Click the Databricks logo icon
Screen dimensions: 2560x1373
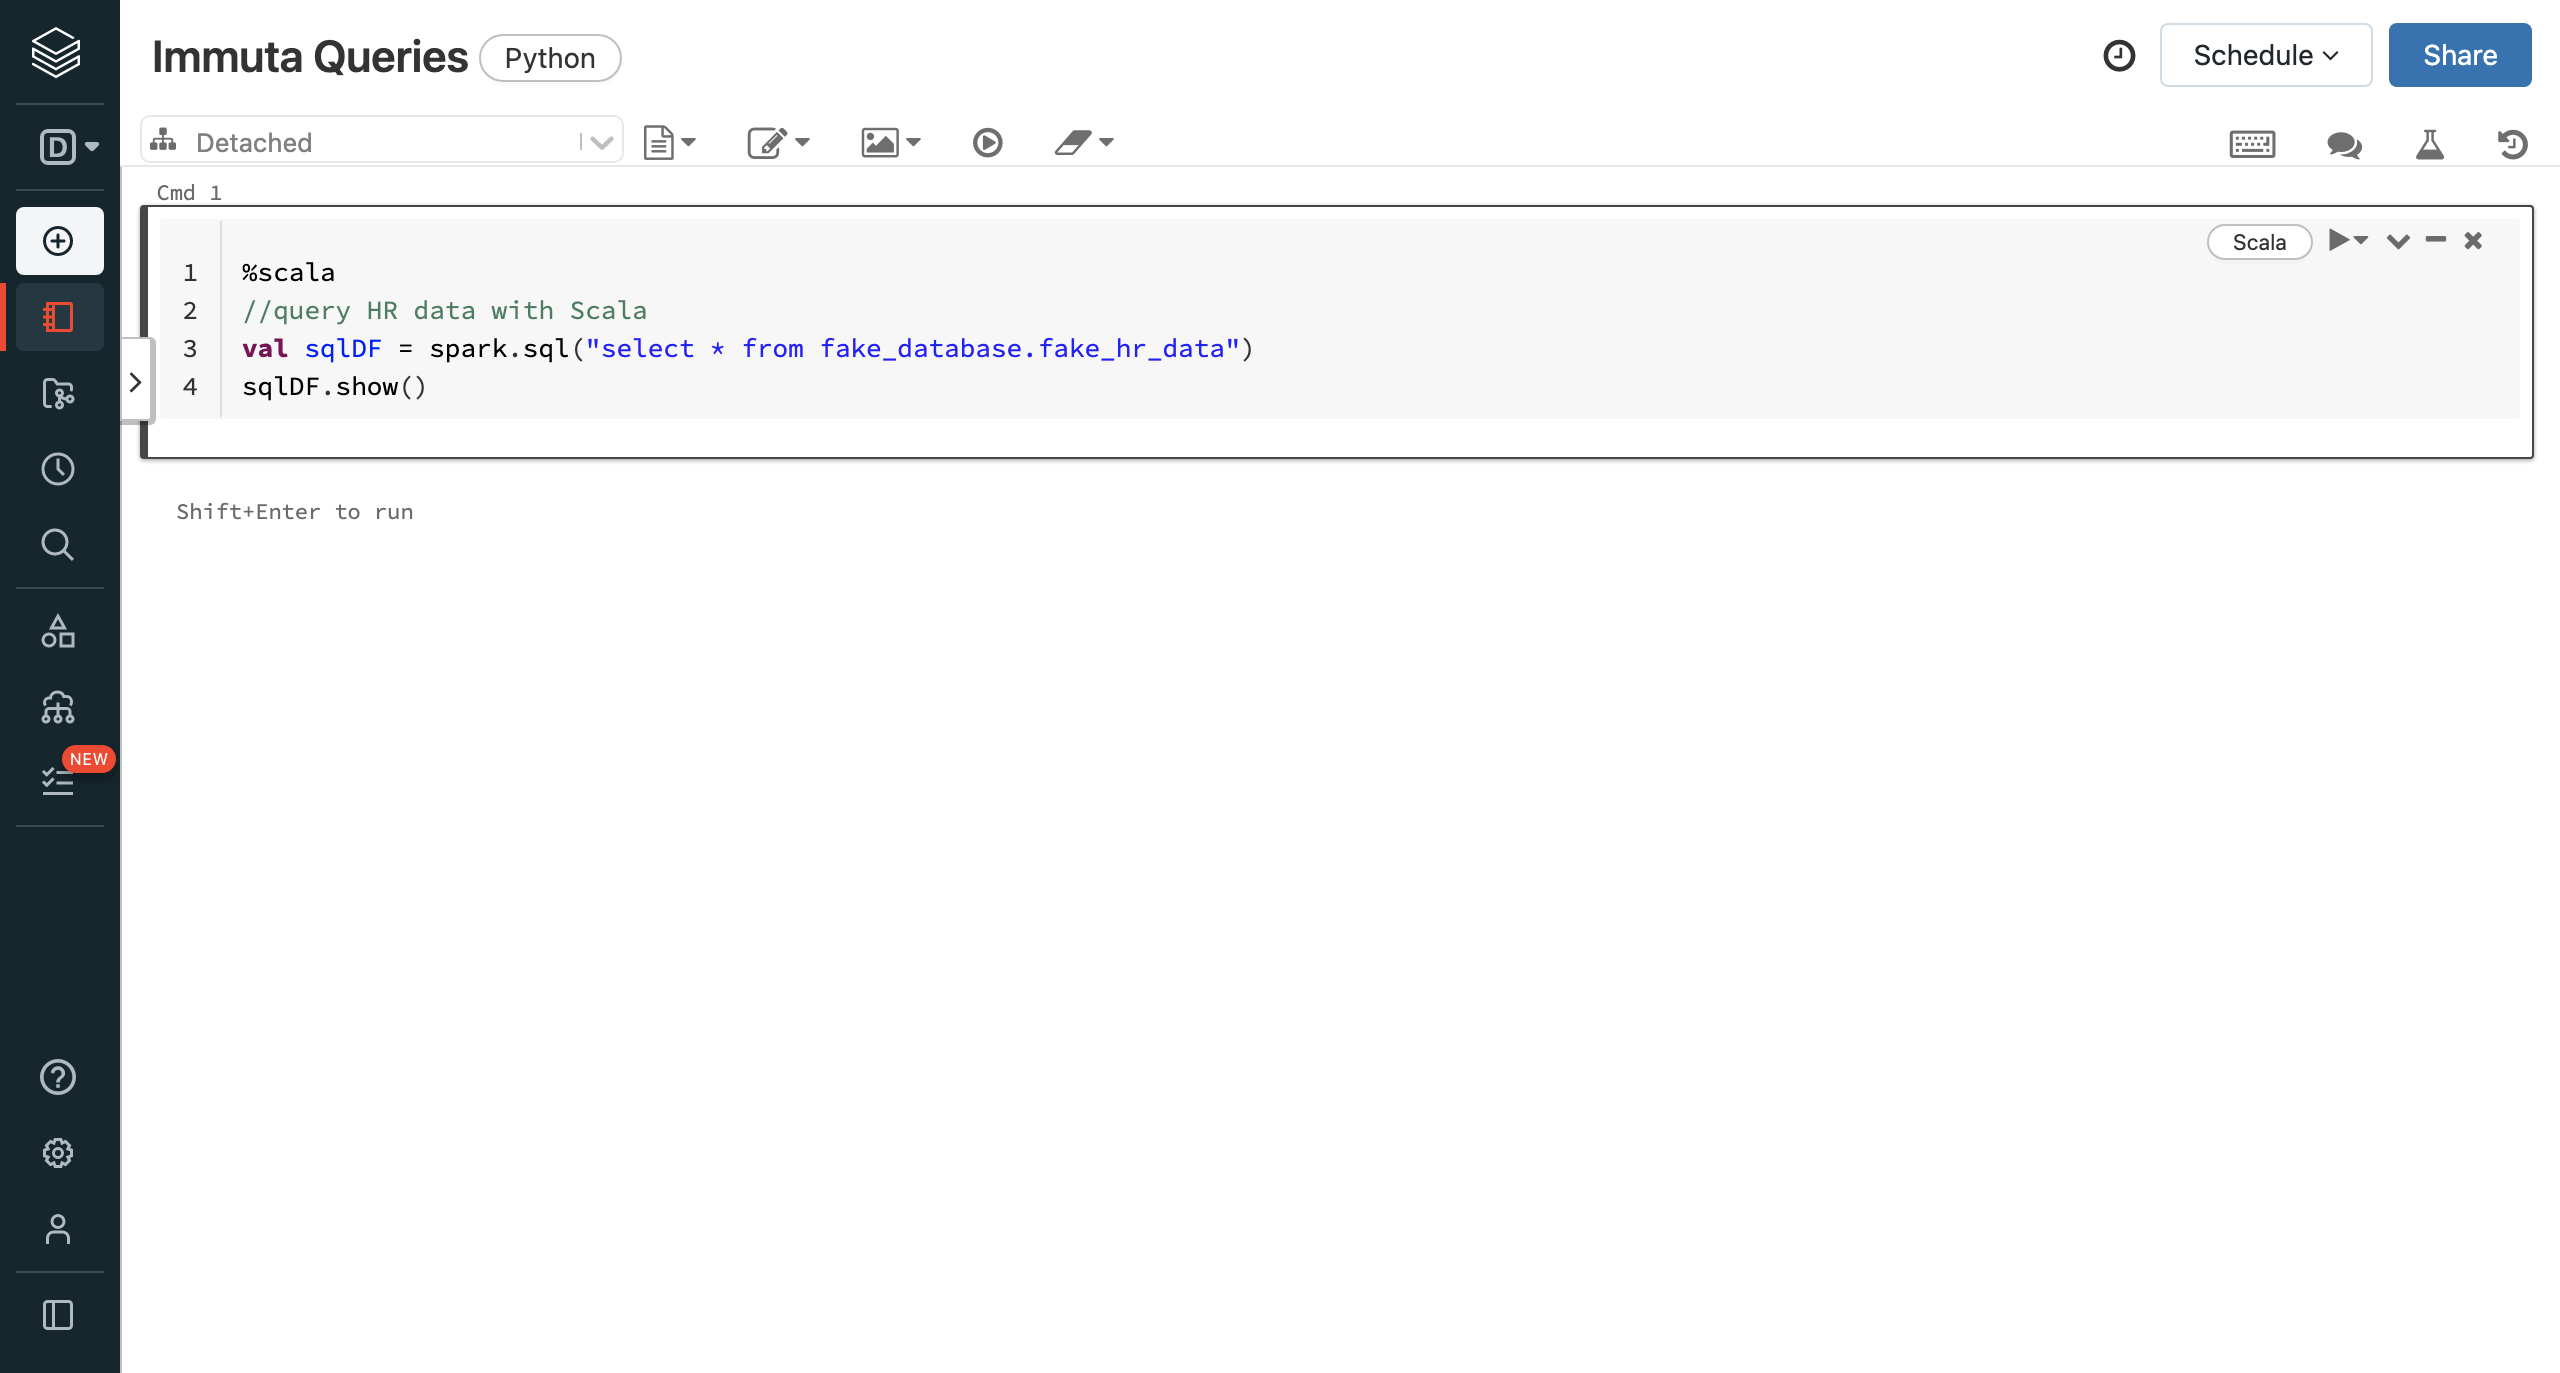(x=56, y=52)
